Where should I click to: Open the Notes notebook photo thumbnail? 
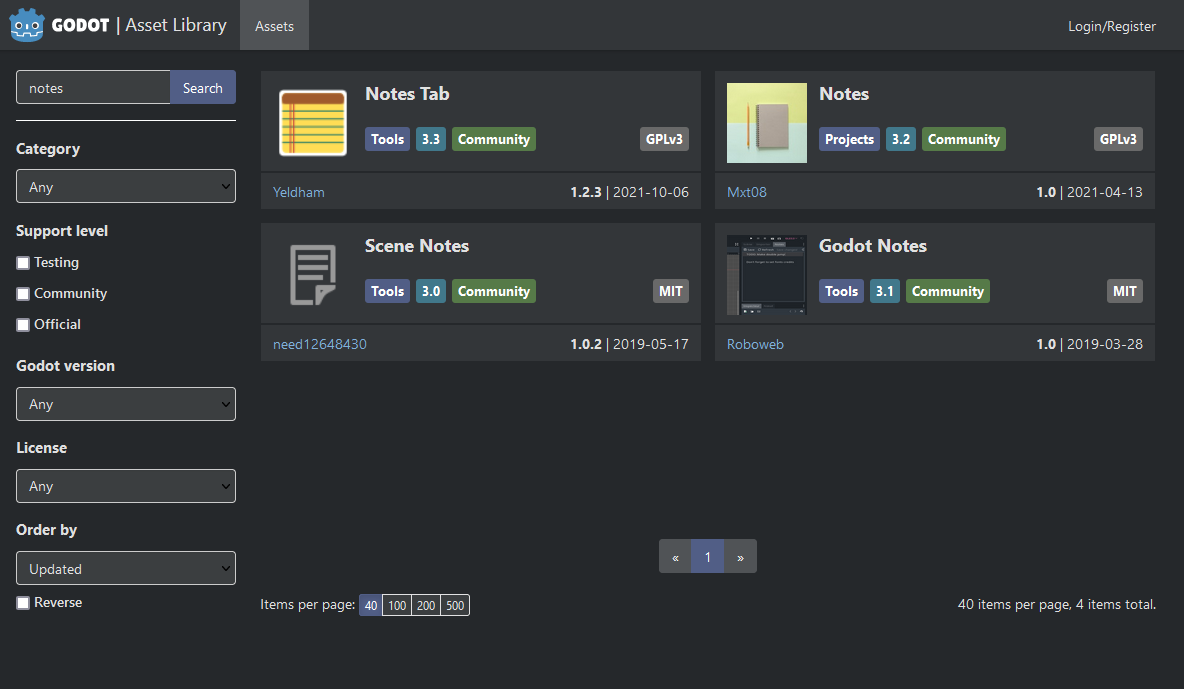(x=766, y=123)
